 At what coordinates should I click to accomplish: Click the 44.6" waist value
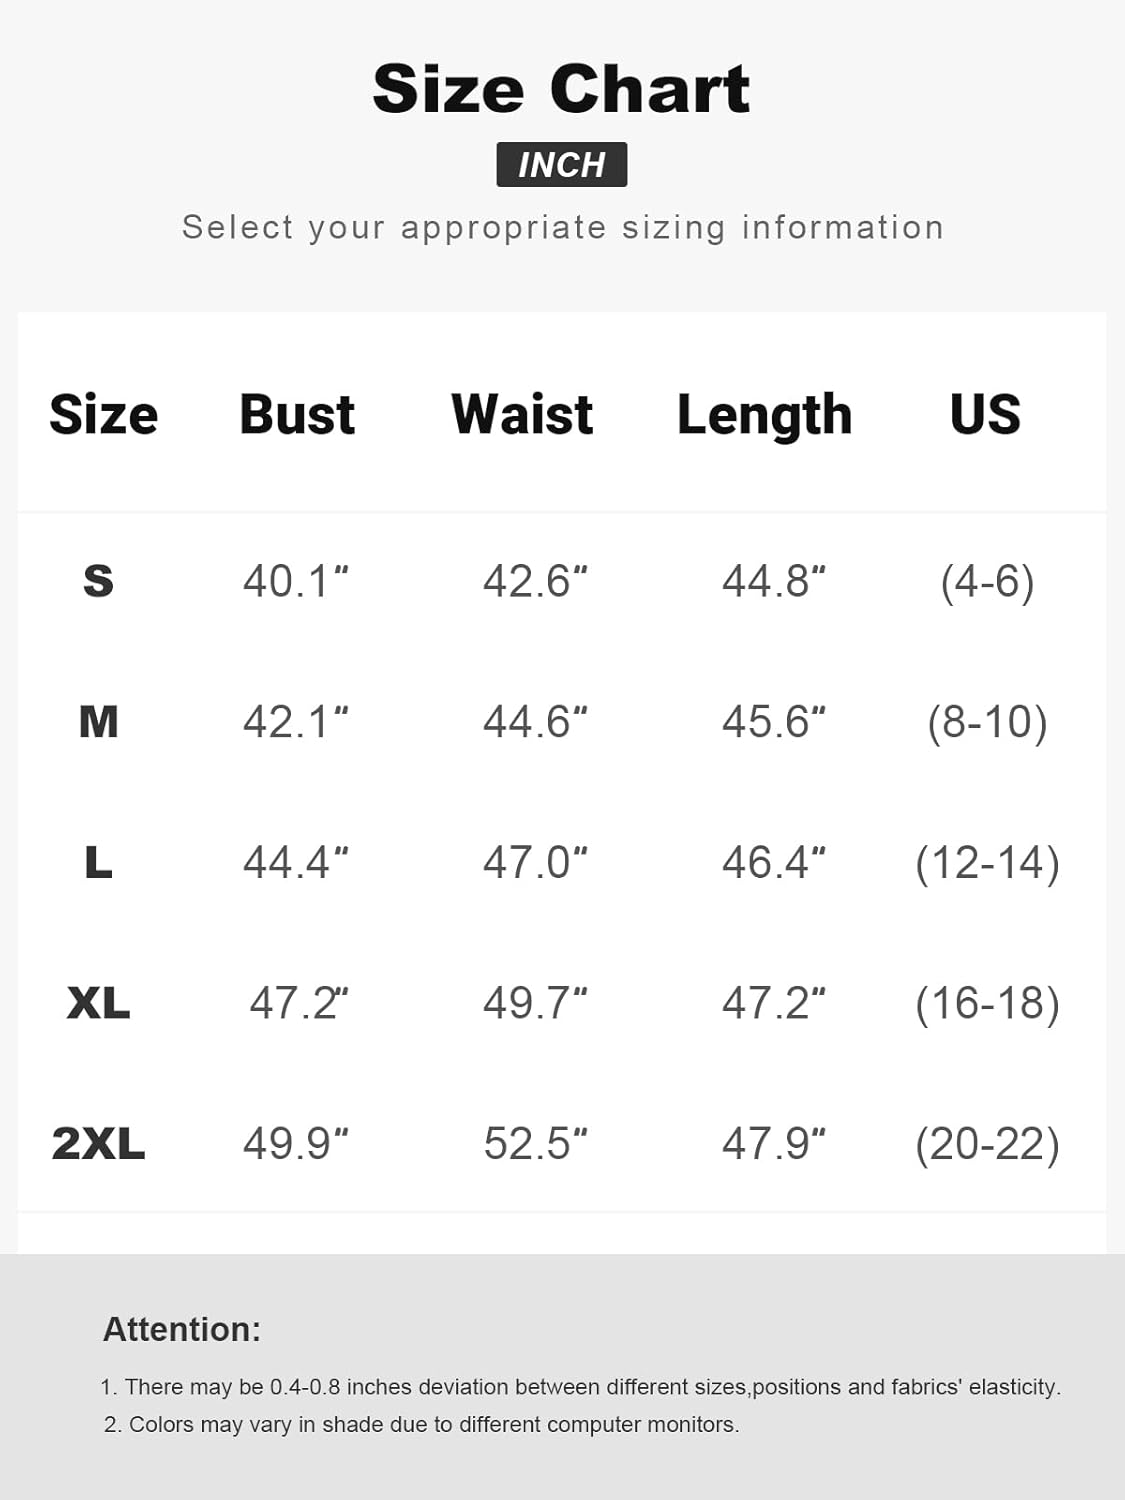535,721
